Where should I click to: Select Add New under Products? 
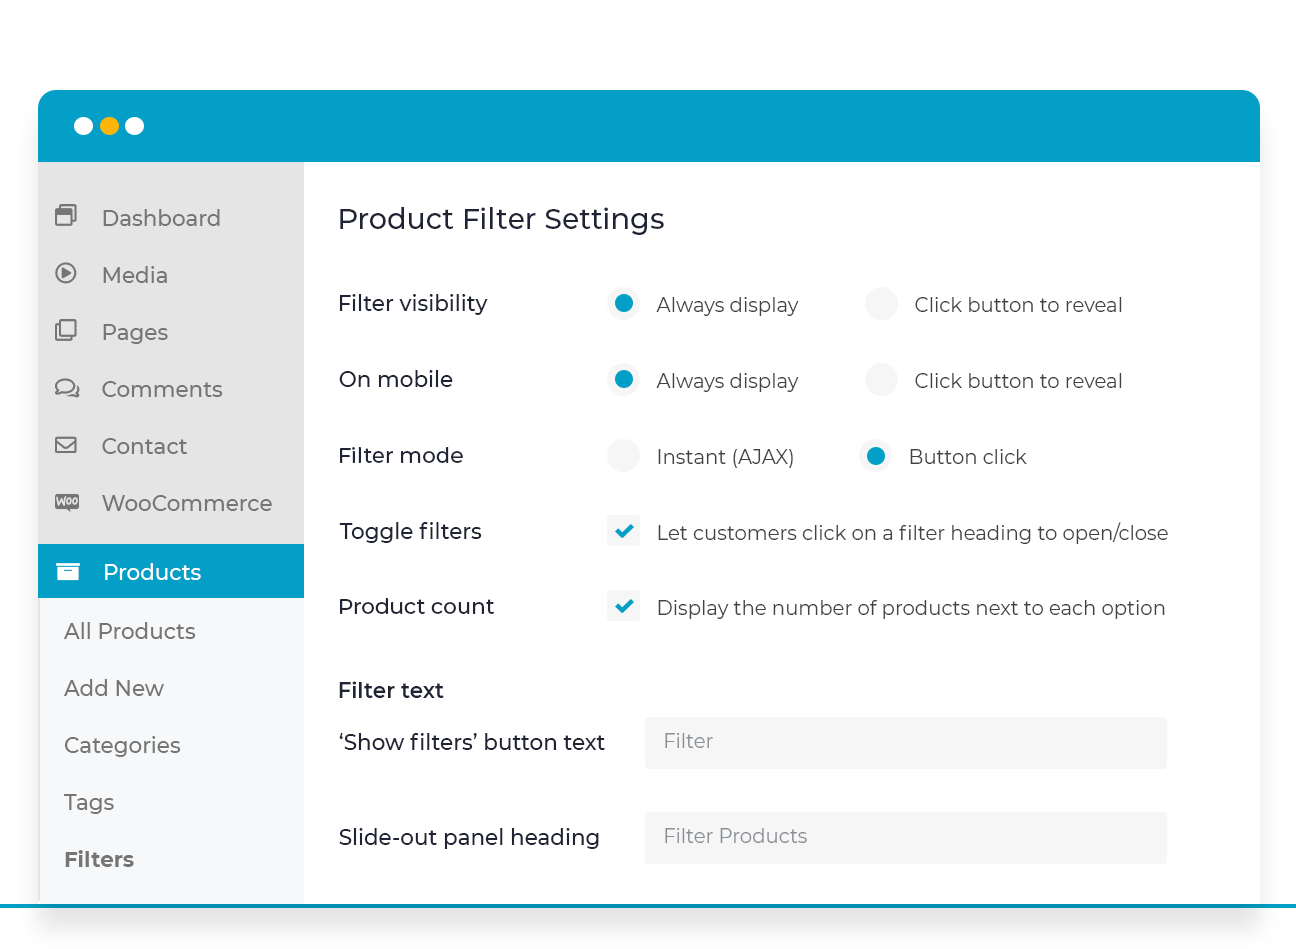(x=113, y=688)
